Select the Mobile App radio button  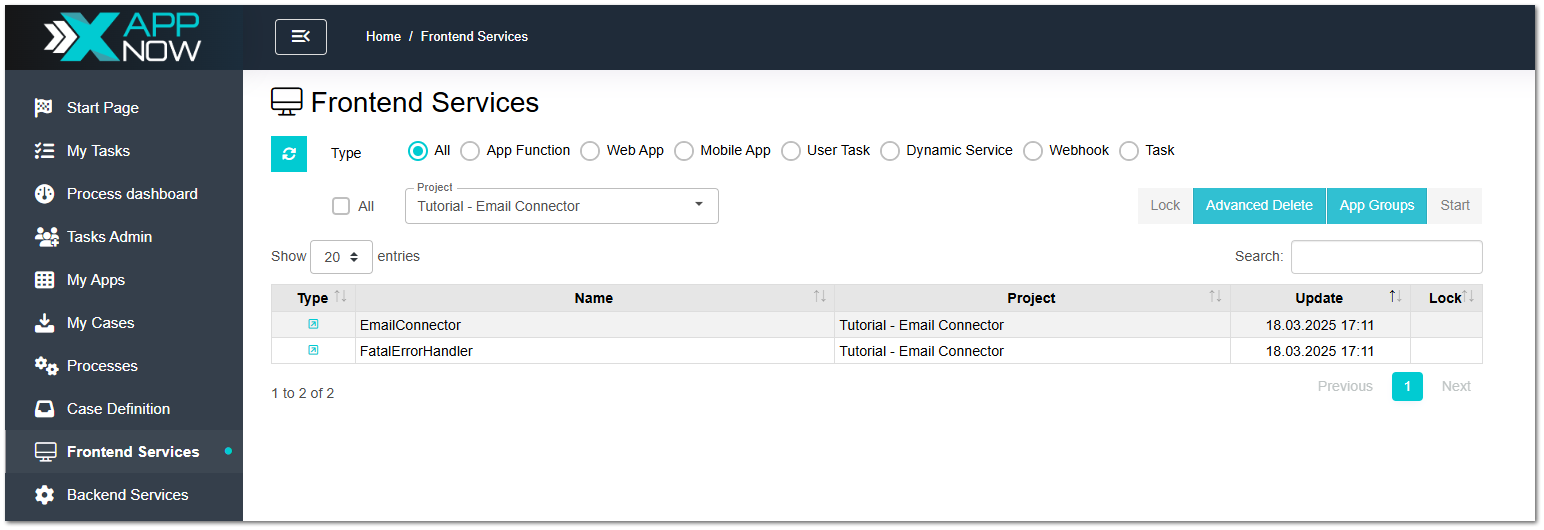(x=684, y=151)
